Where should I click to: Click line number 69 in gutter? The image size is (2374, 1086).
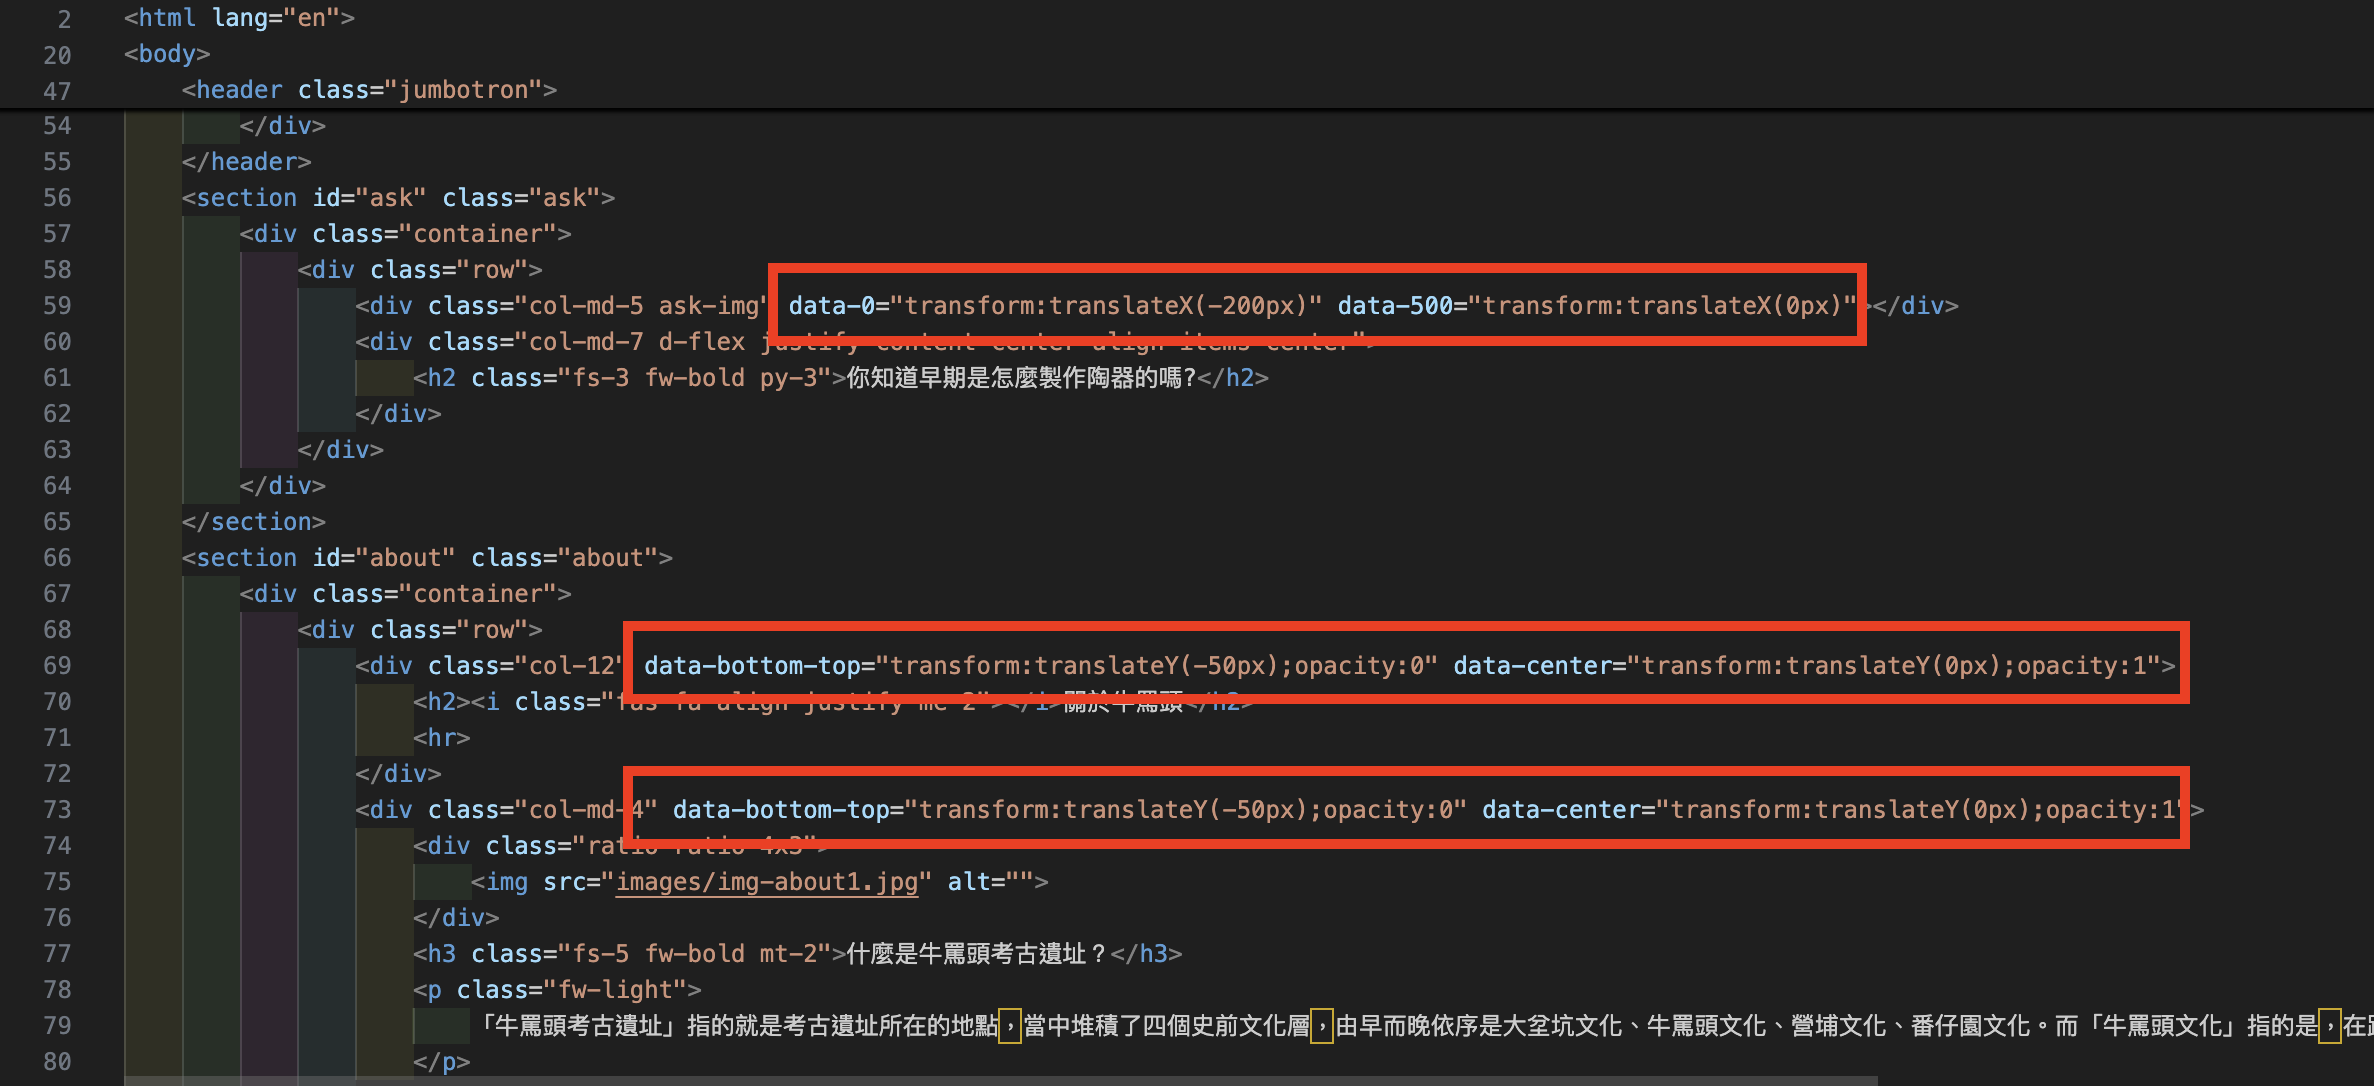point(57,665)
